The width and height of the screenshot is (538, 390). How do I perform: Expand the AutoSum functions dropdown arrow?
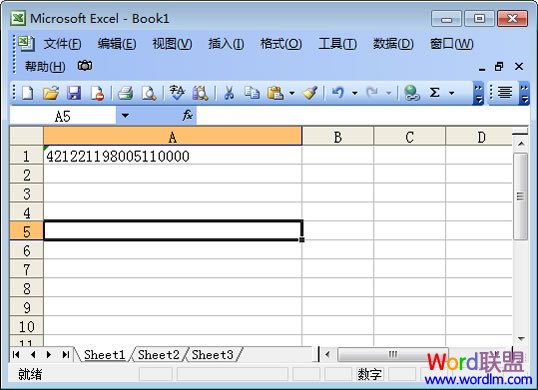(452, 93)
